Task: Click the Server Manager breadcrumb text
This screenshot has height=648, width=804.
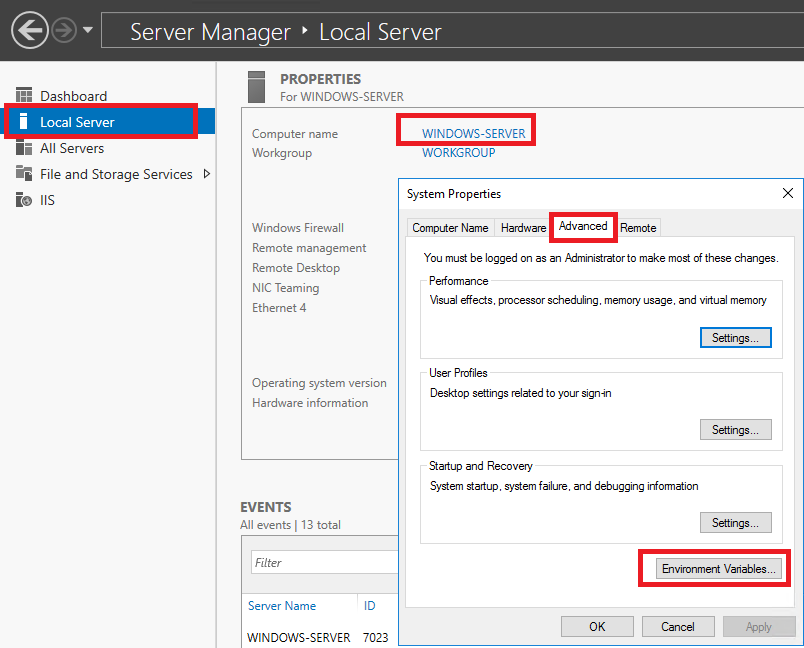Action: tap(210, 32)
